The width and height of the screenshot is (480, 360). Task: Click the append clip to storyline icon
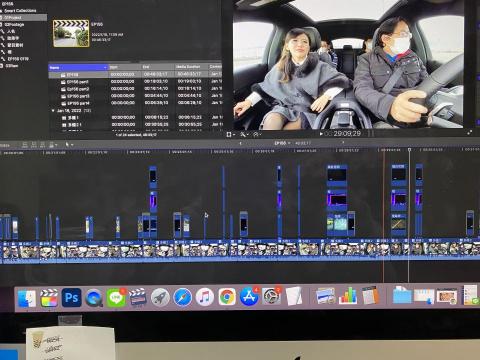click(42, 145)
